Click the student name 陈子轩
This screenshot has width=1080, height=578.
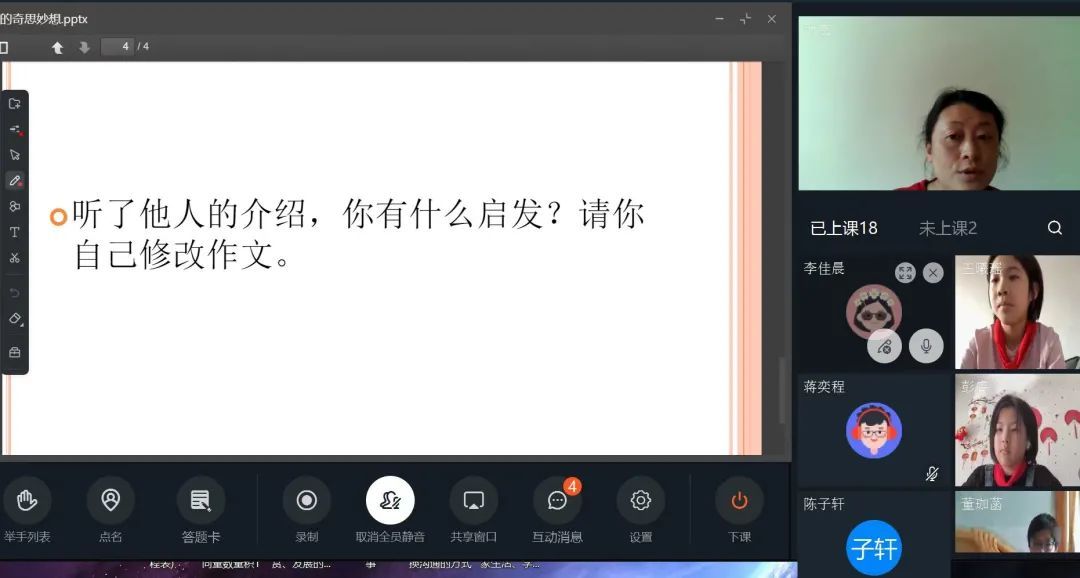[824, 504]
